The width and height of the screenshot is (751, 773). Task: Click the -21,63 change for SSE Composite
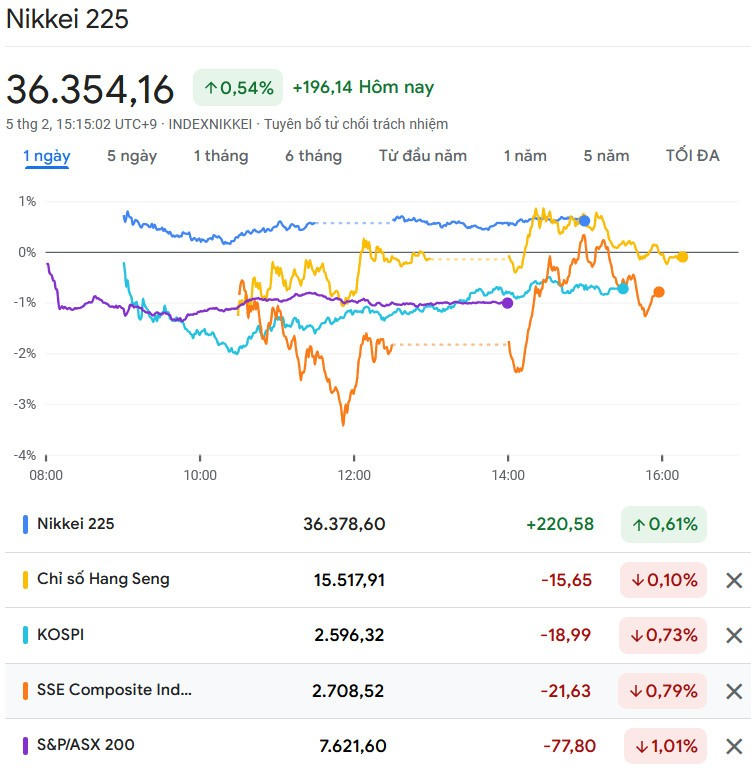point(566,691)
